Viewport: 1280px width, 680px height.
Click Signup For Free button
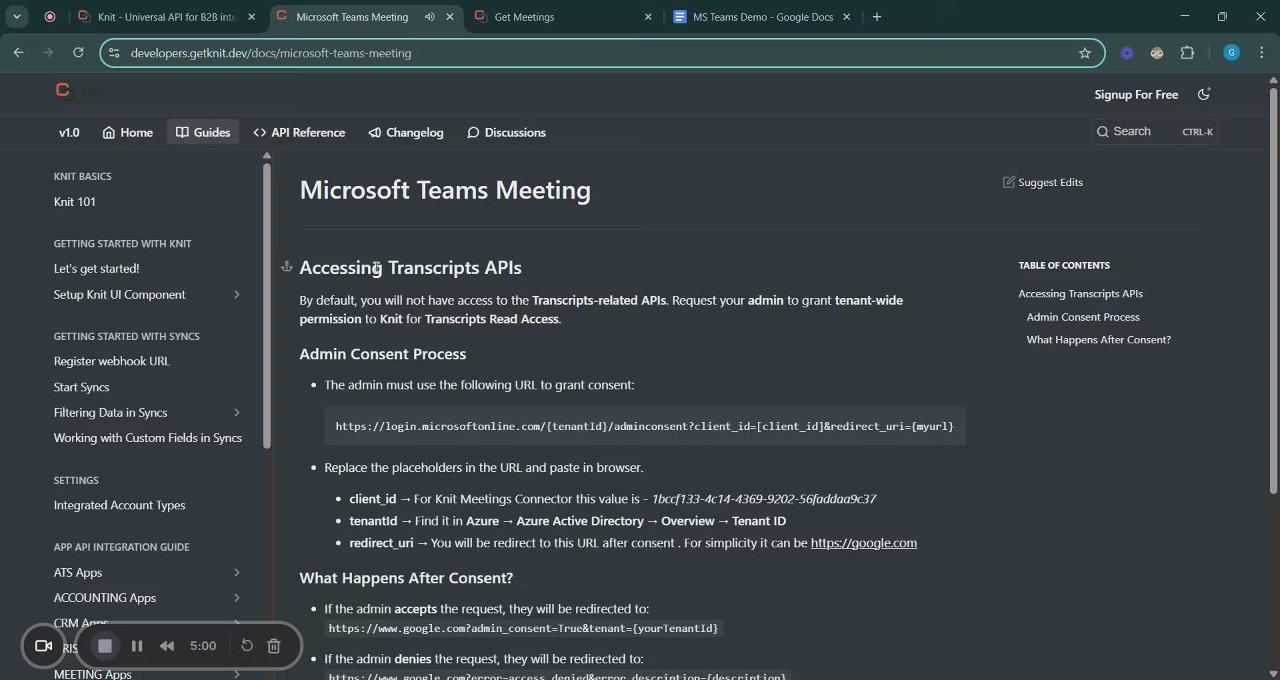click(1136, 94)
